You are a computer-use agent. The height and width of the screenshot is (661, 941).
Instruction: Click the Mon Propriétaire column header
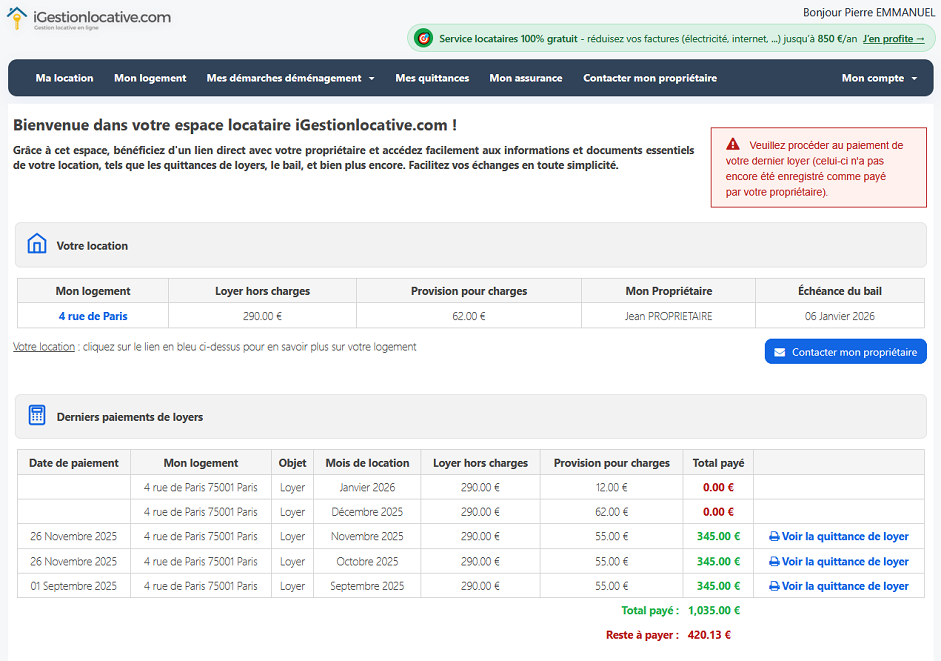click(x=669, y=291)
